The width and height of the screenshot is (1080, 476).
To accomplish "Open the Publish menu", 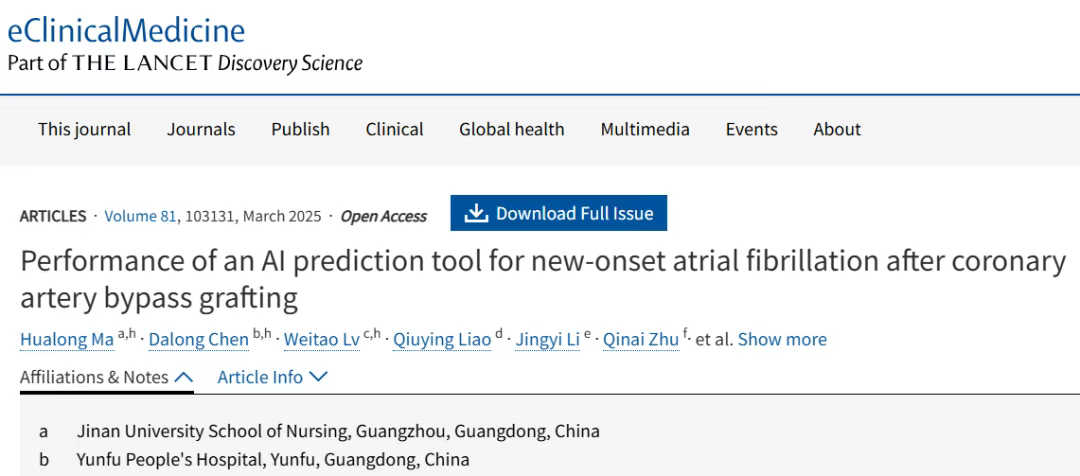I will pos(300,130).
